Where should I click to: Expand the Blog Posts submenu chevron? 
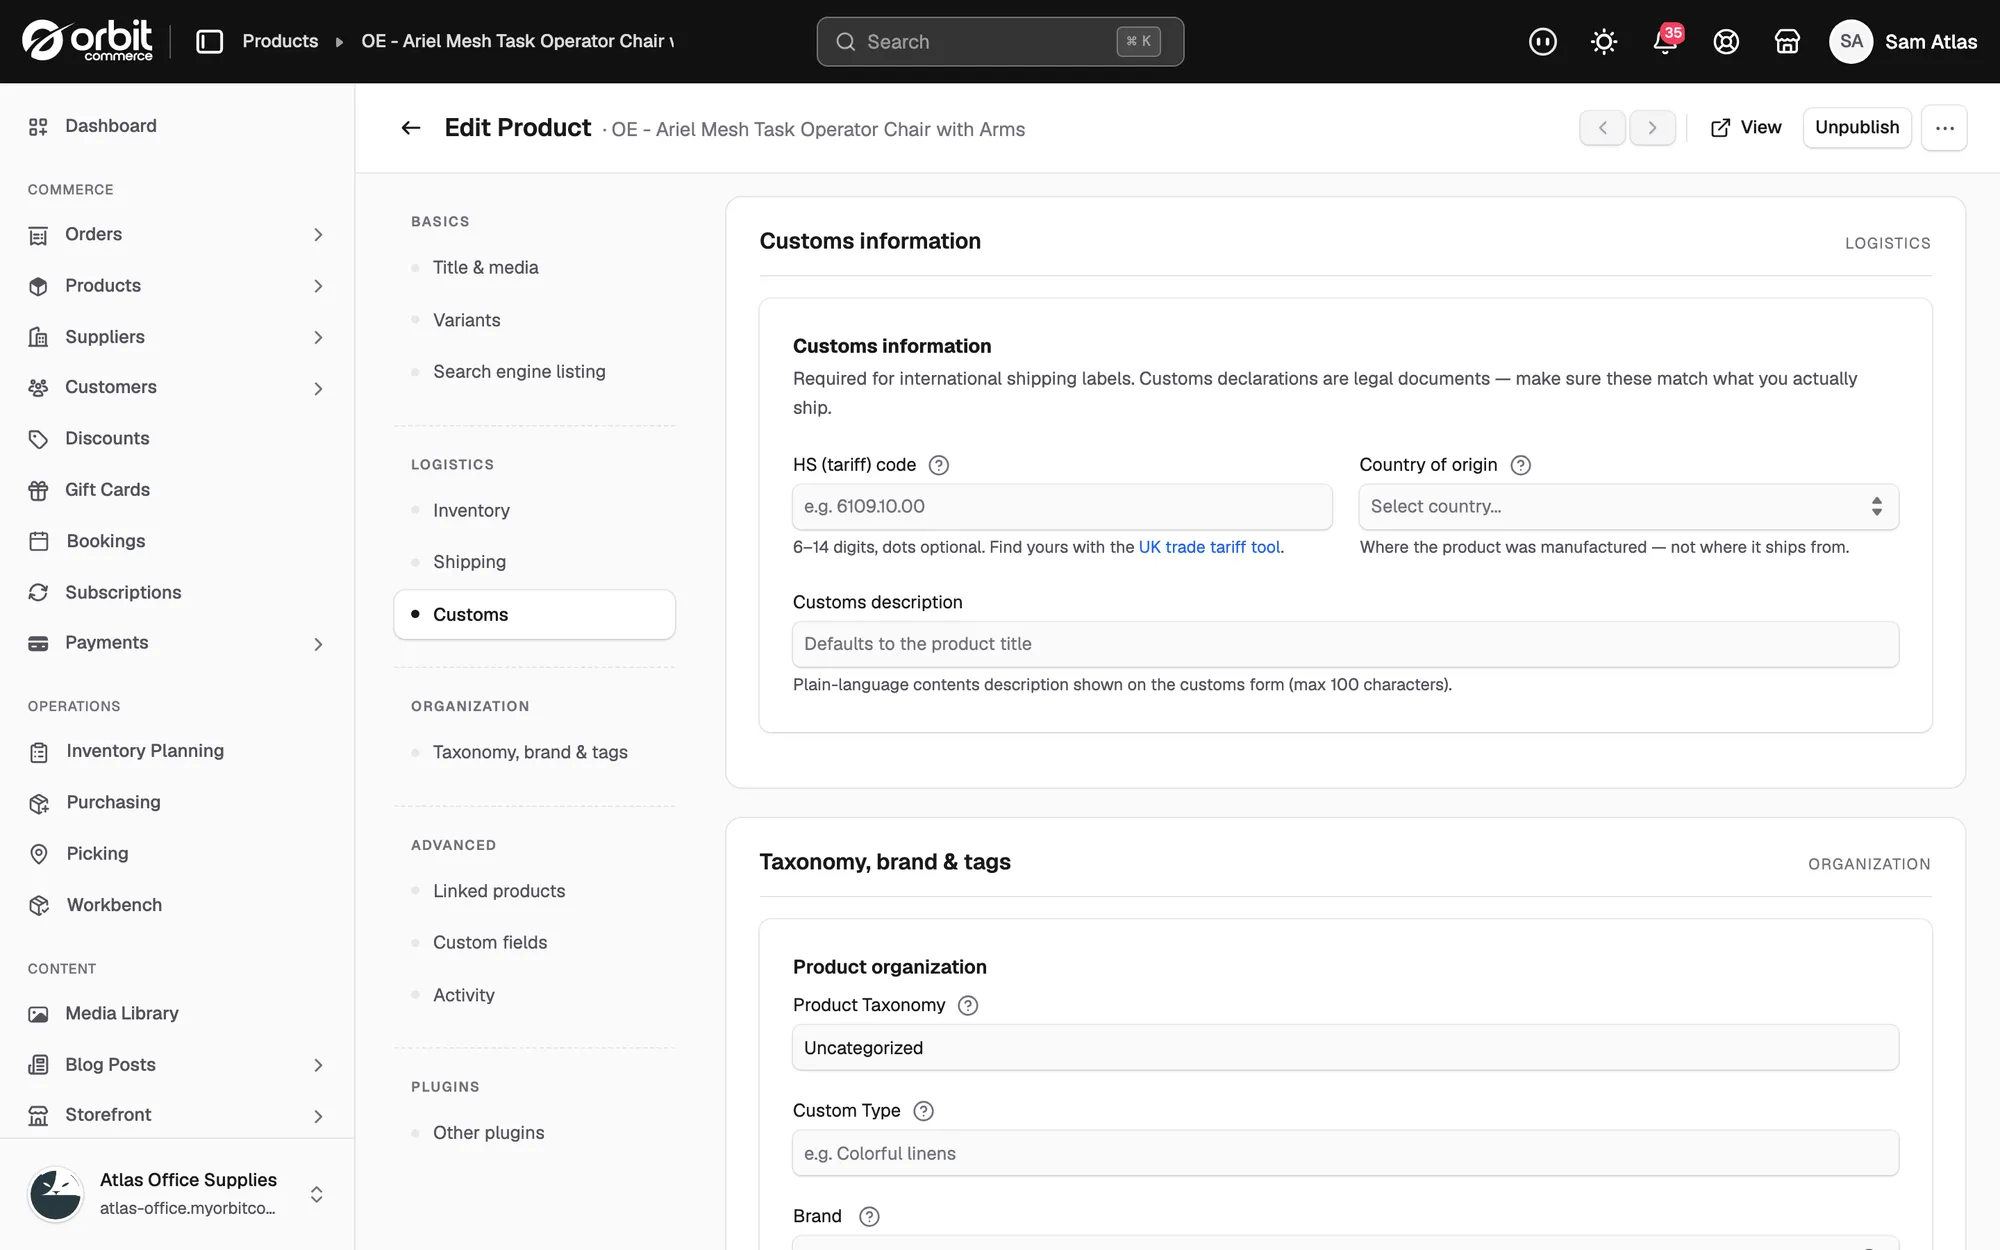point(318,1065)
